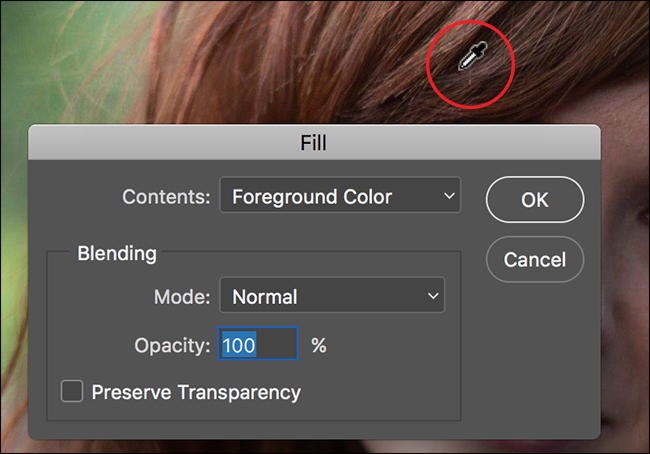Cancel the Fill dialog
This screenshot has height=454, width=650.
534,260
